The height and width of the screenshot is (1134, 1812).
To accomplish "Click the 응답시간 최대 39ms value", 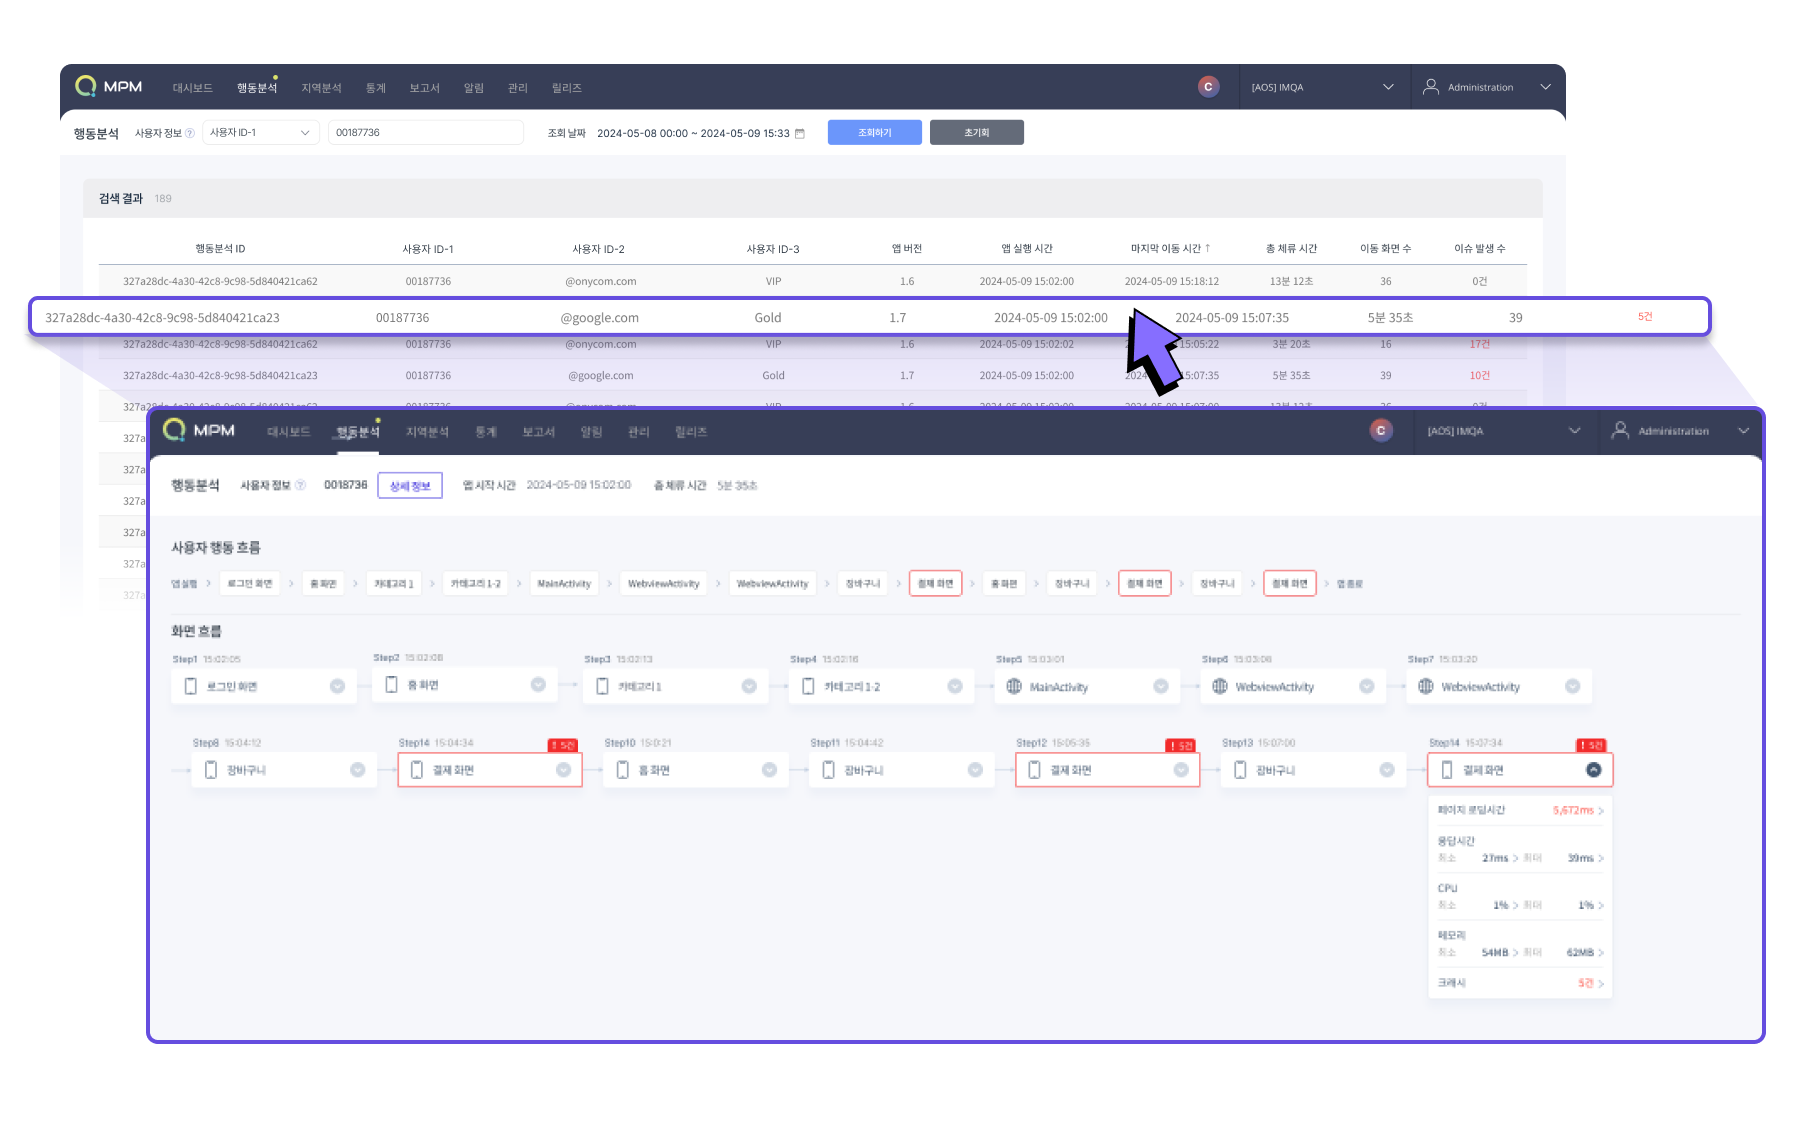I will (x=1581, y=858).
